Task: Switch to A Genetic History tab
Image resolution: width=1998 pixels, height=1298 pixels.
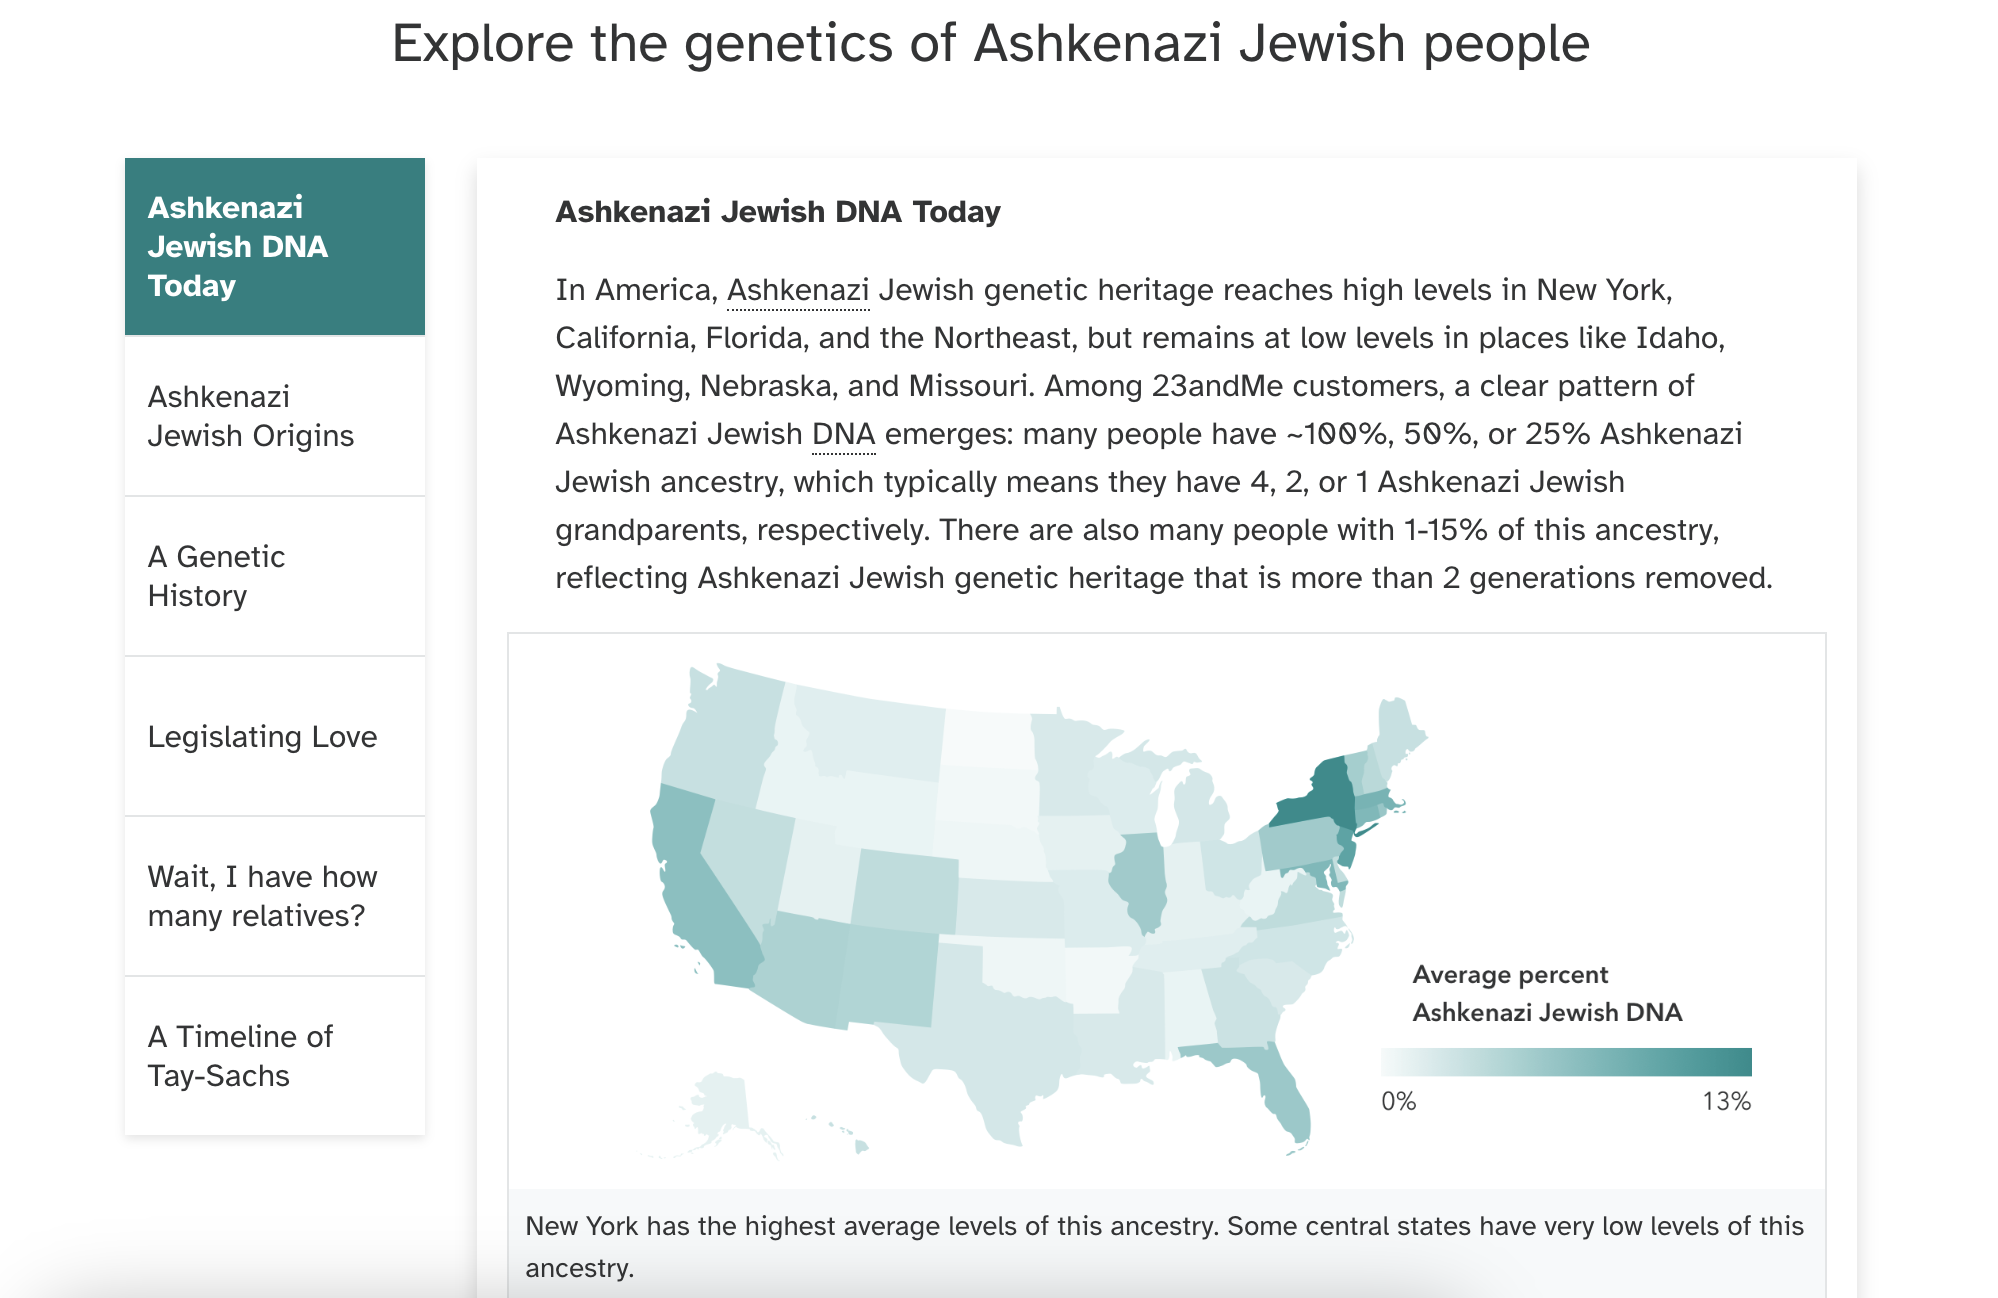Action: click(275, 576)
